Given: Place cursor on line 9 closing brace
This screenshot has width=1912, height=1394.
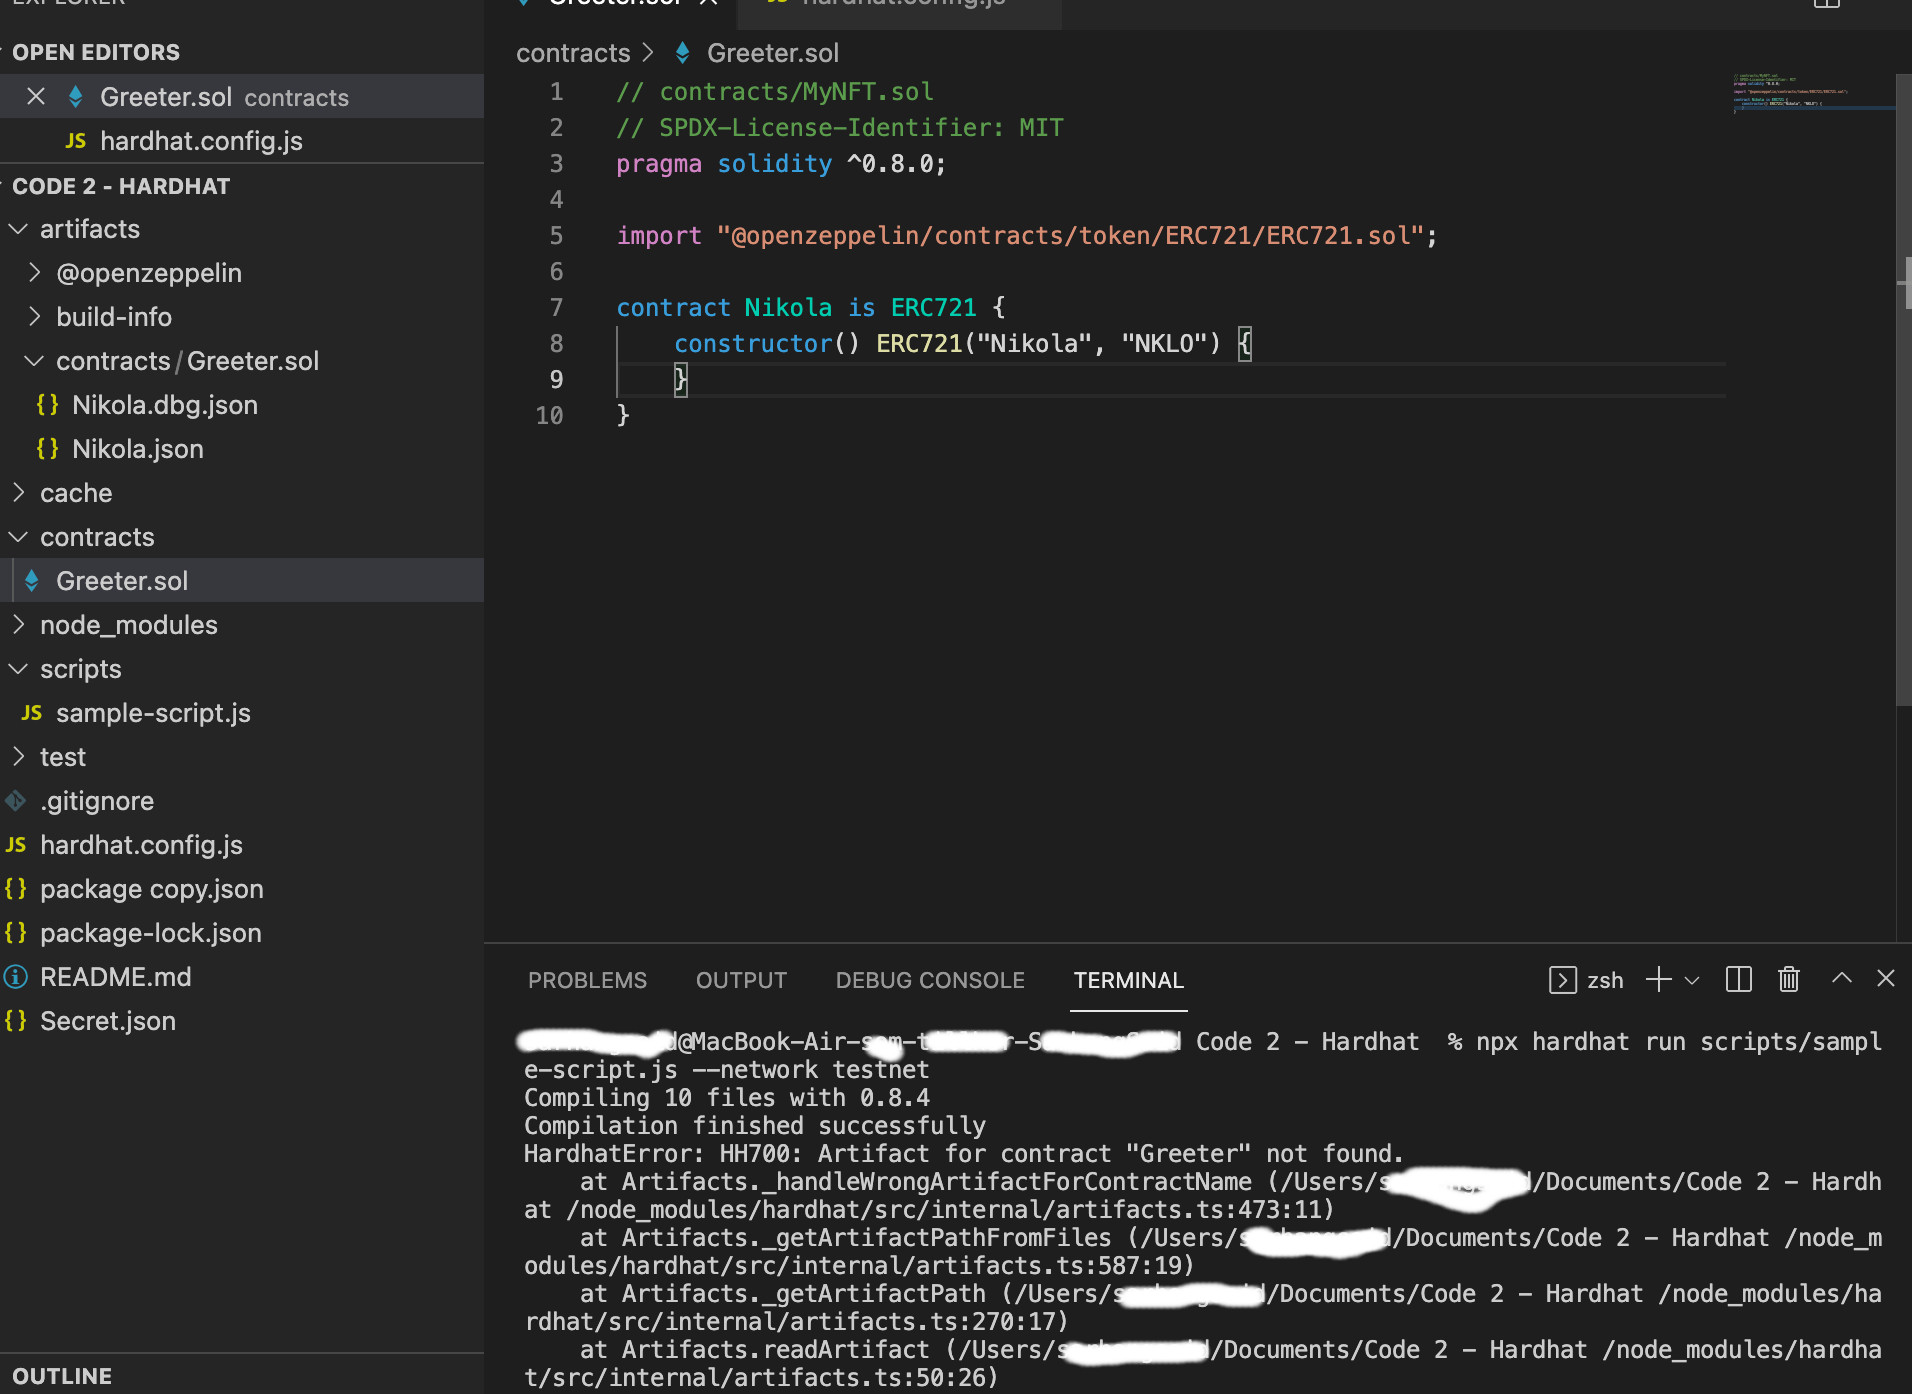Looking at the screenshot, I should click(x=681, y=379).
